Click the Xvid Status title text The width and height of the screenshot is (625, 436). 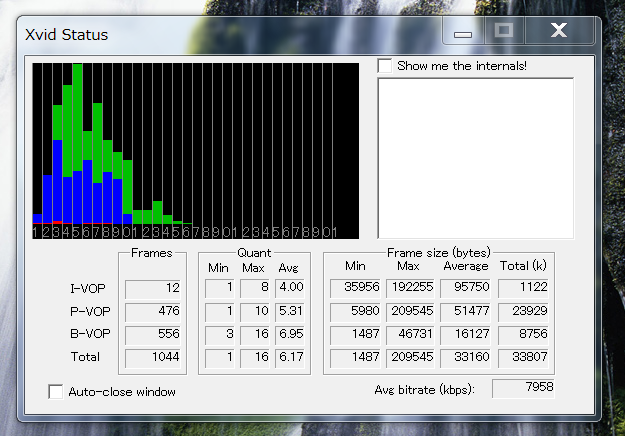[x=67, y=35]
